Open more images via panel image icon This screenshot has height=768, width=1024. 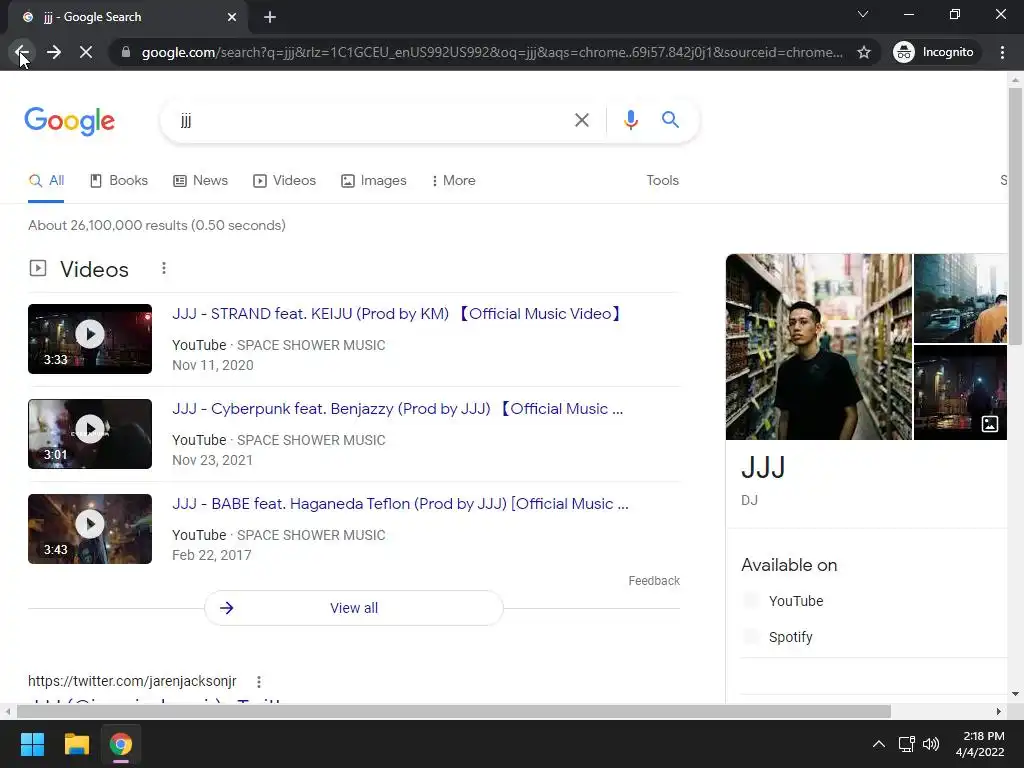[989, 424]
